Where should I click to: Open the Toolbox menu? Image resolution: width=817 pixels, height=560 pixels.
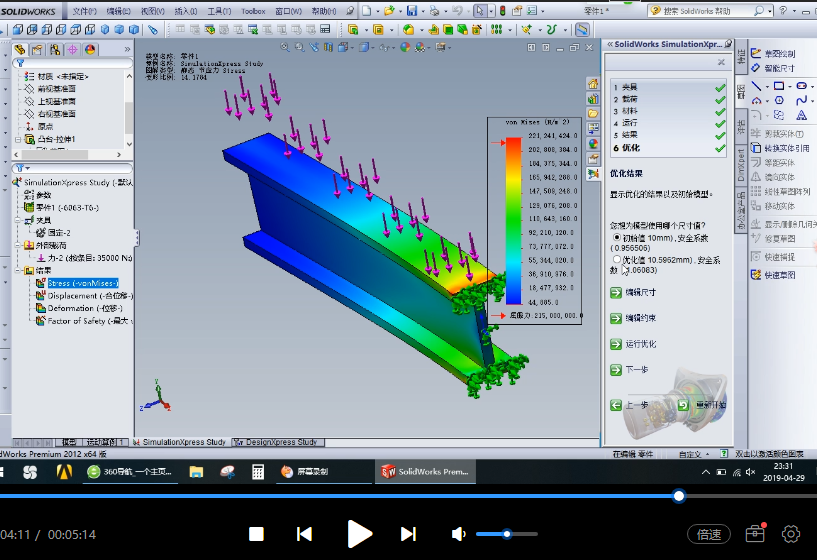click(x=253, y=11)
